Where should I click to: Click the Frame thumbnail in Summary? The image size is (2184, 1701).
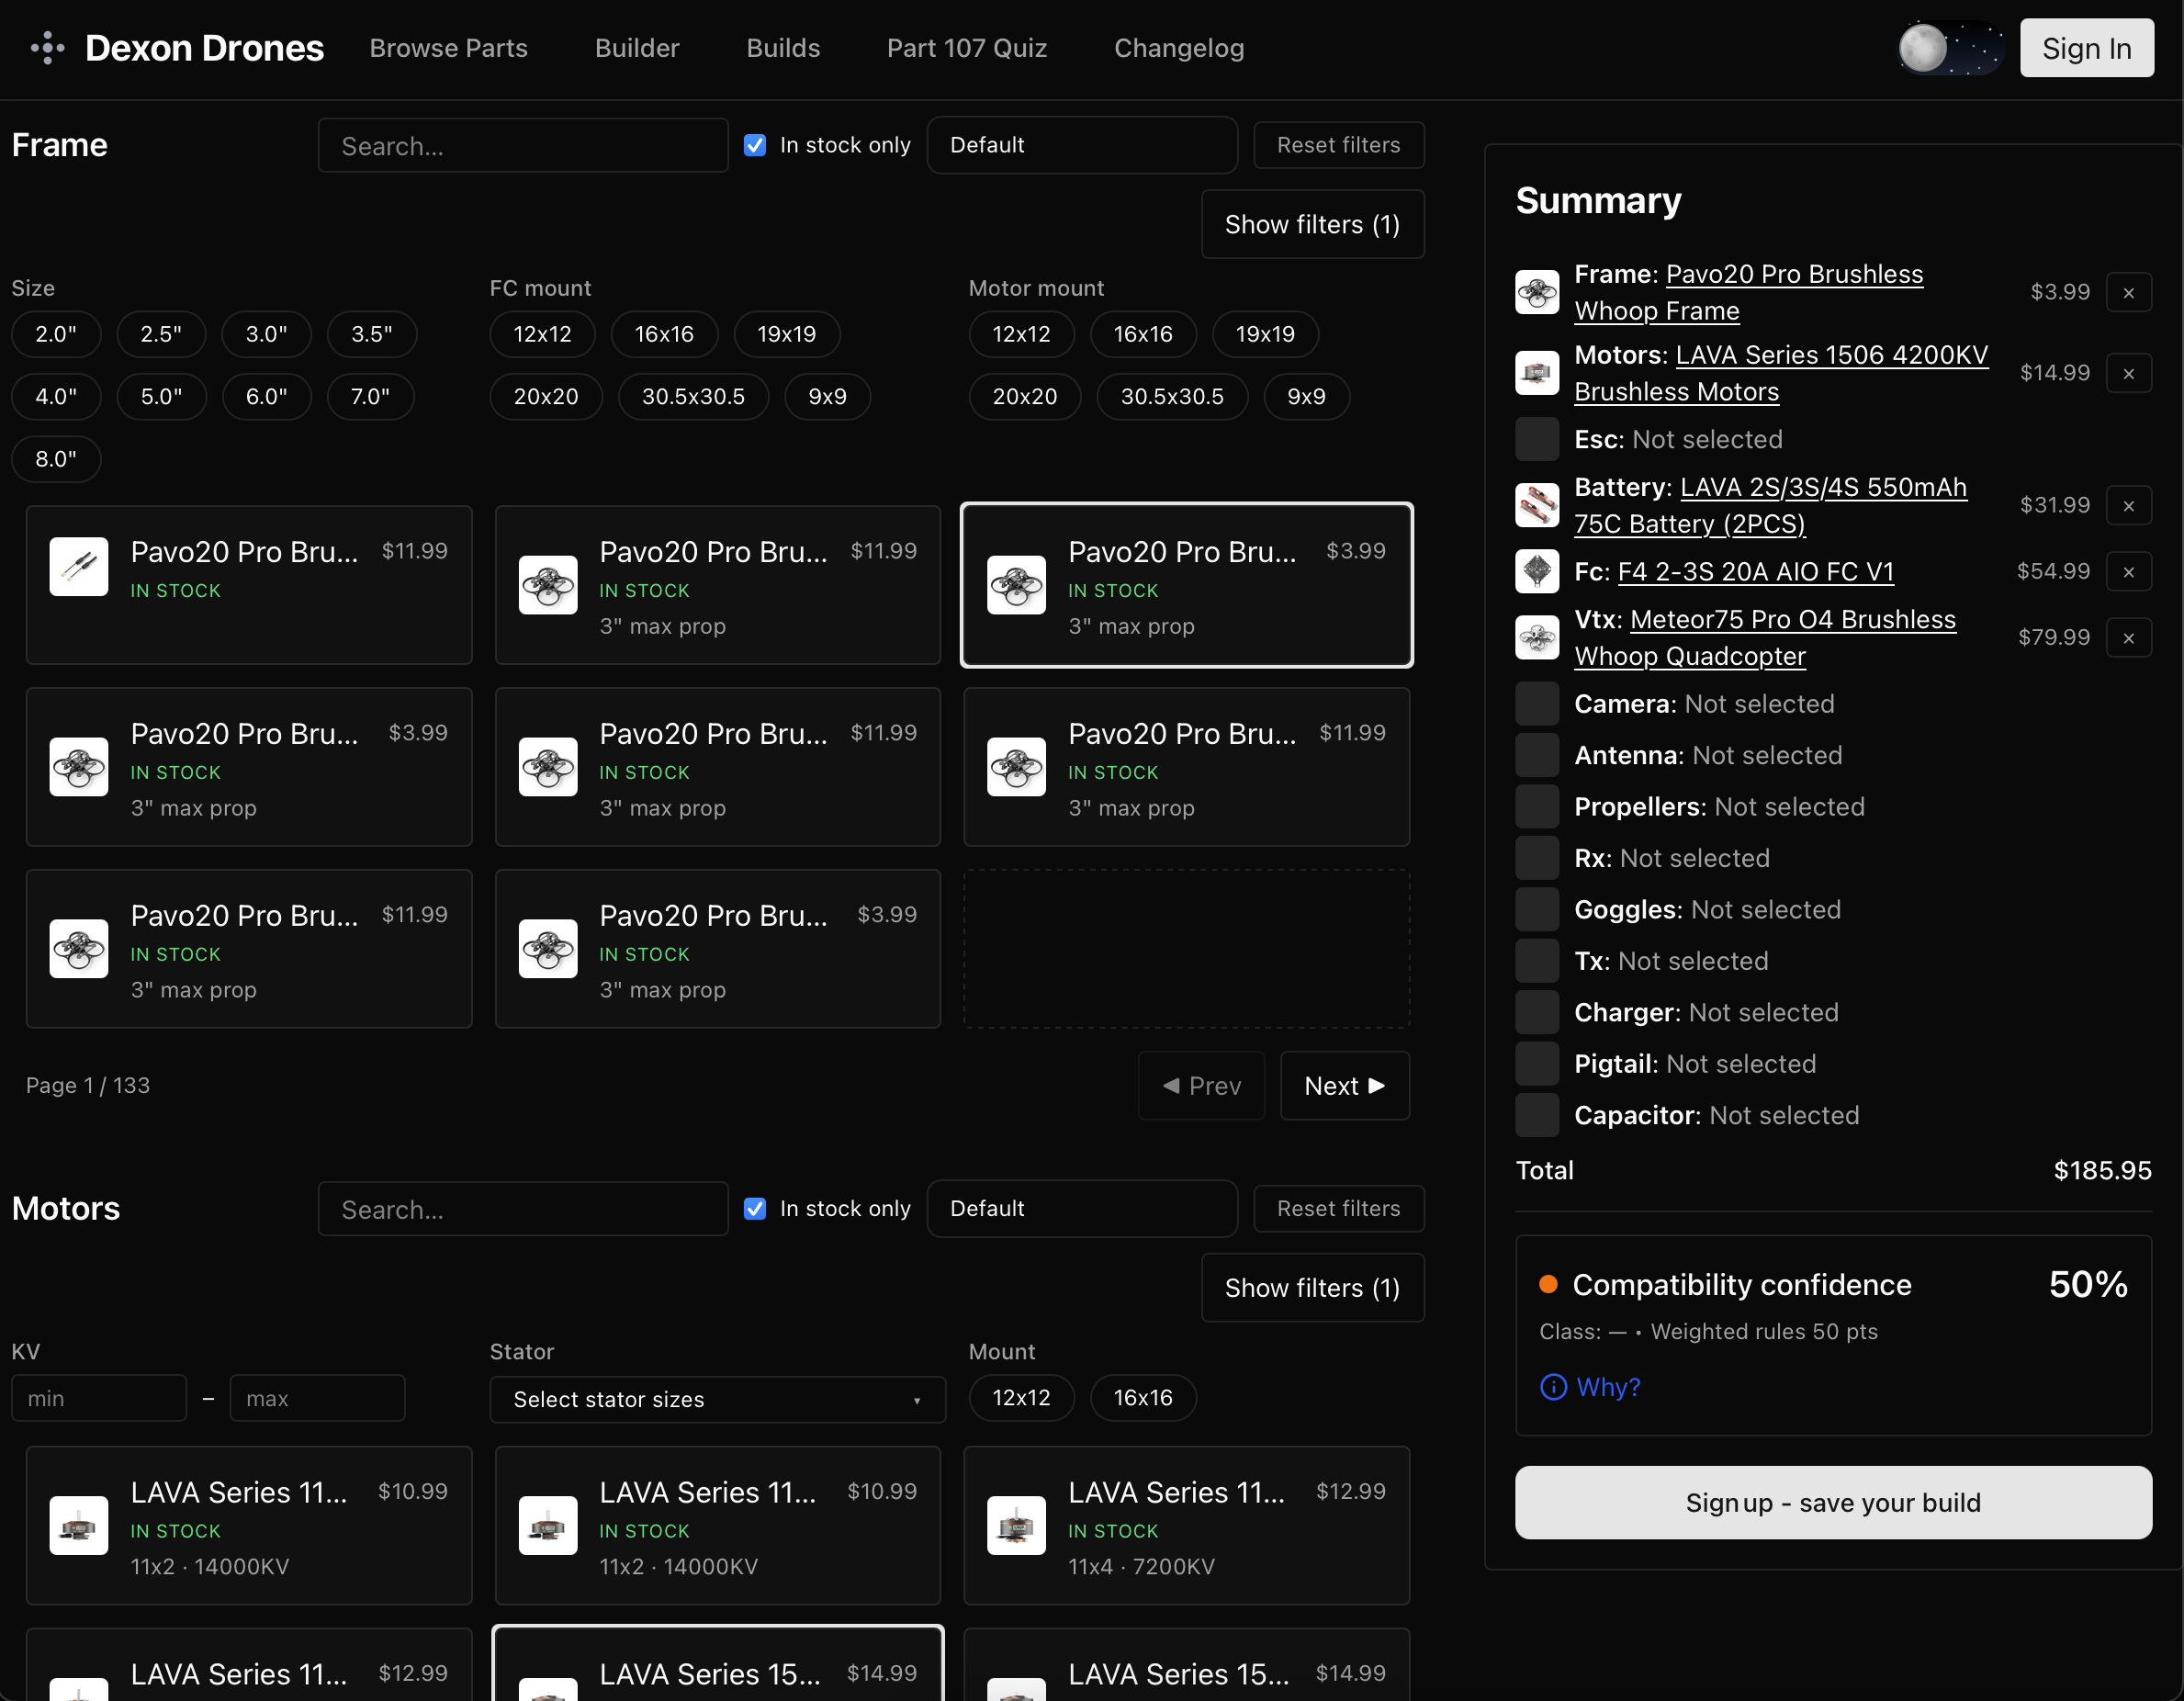coord(1537,293)
